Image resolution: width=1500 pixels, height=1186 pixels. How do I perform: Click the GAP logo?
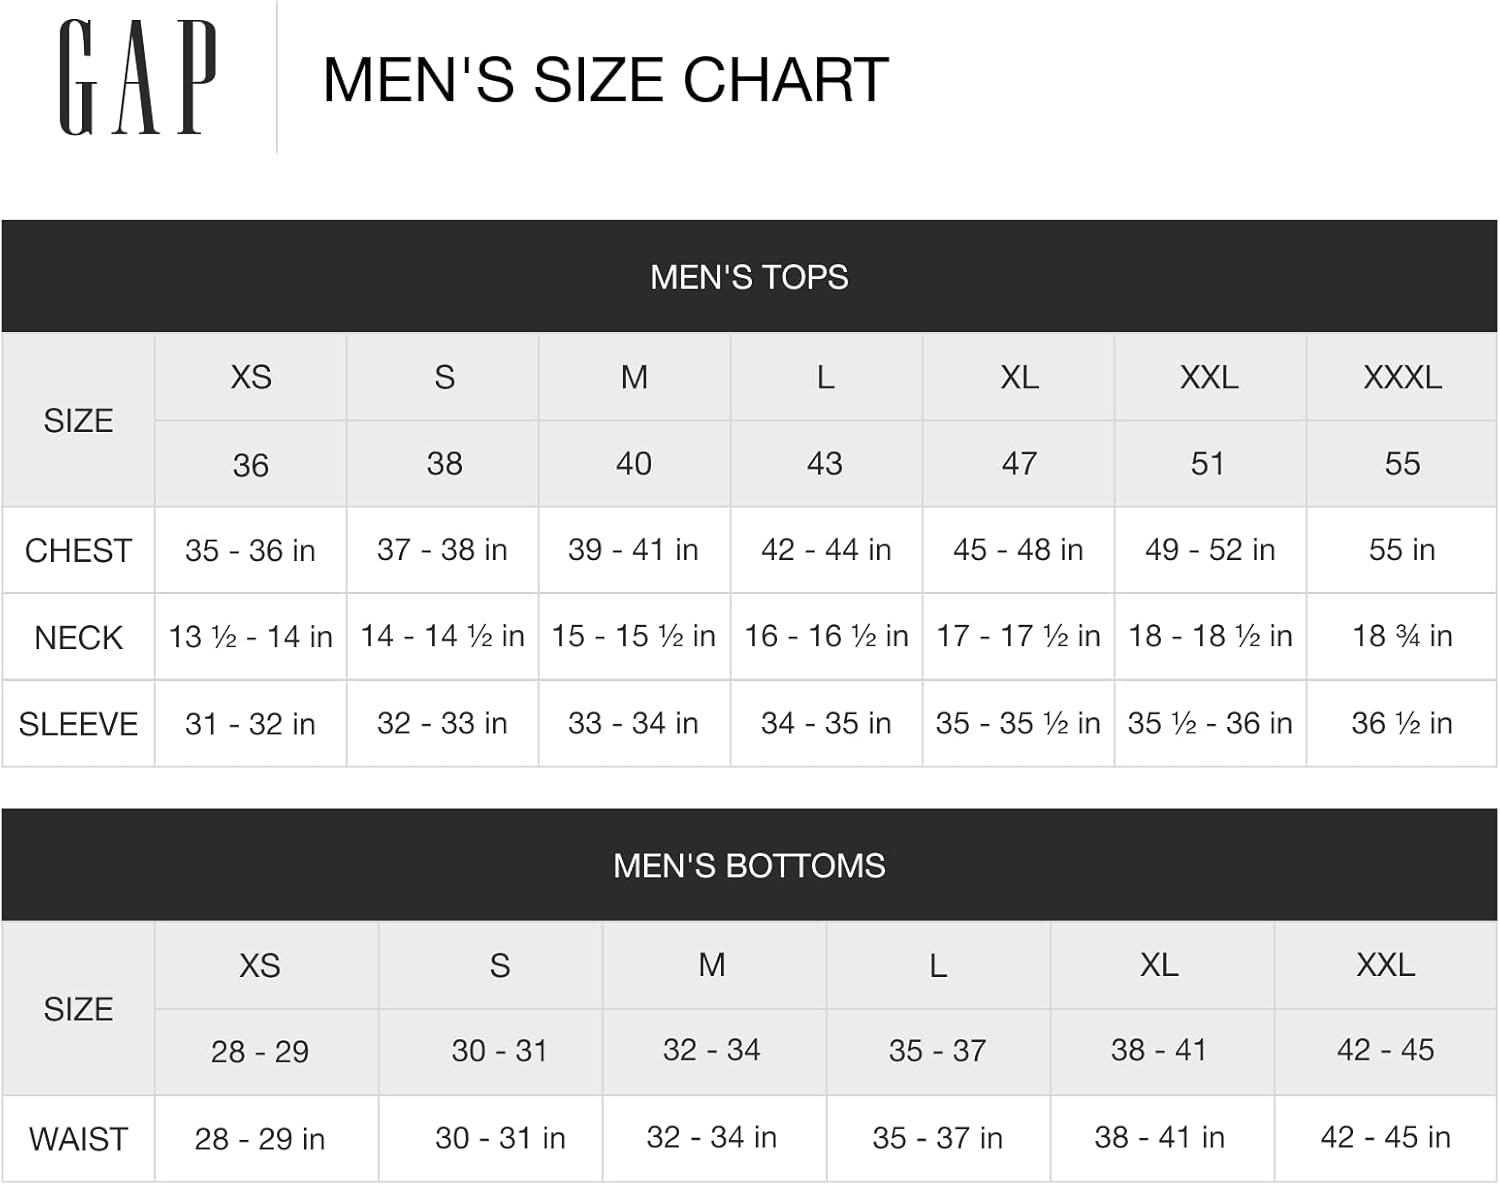137,77
